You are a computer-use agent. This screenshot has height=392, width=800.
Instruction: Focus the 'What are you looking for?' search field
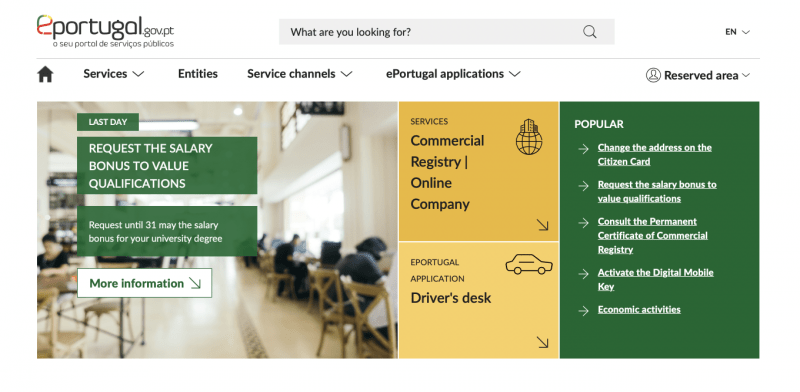click(x=446, y=32)
